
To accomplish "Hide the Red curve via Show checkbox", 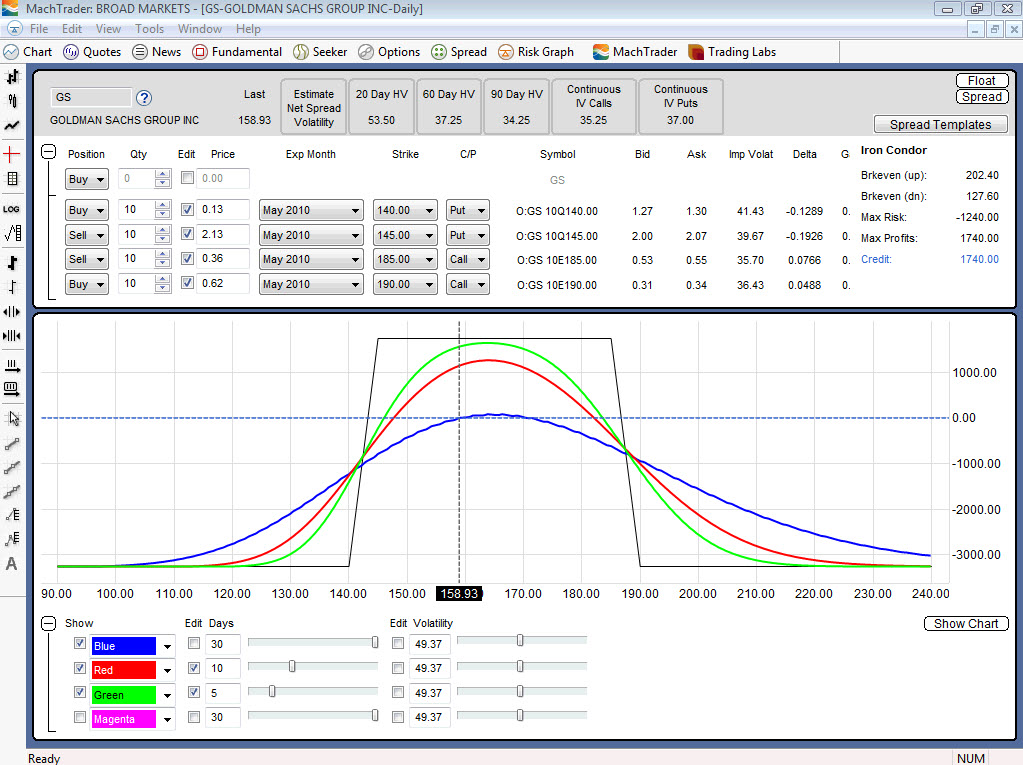I will tap(80, 668).
